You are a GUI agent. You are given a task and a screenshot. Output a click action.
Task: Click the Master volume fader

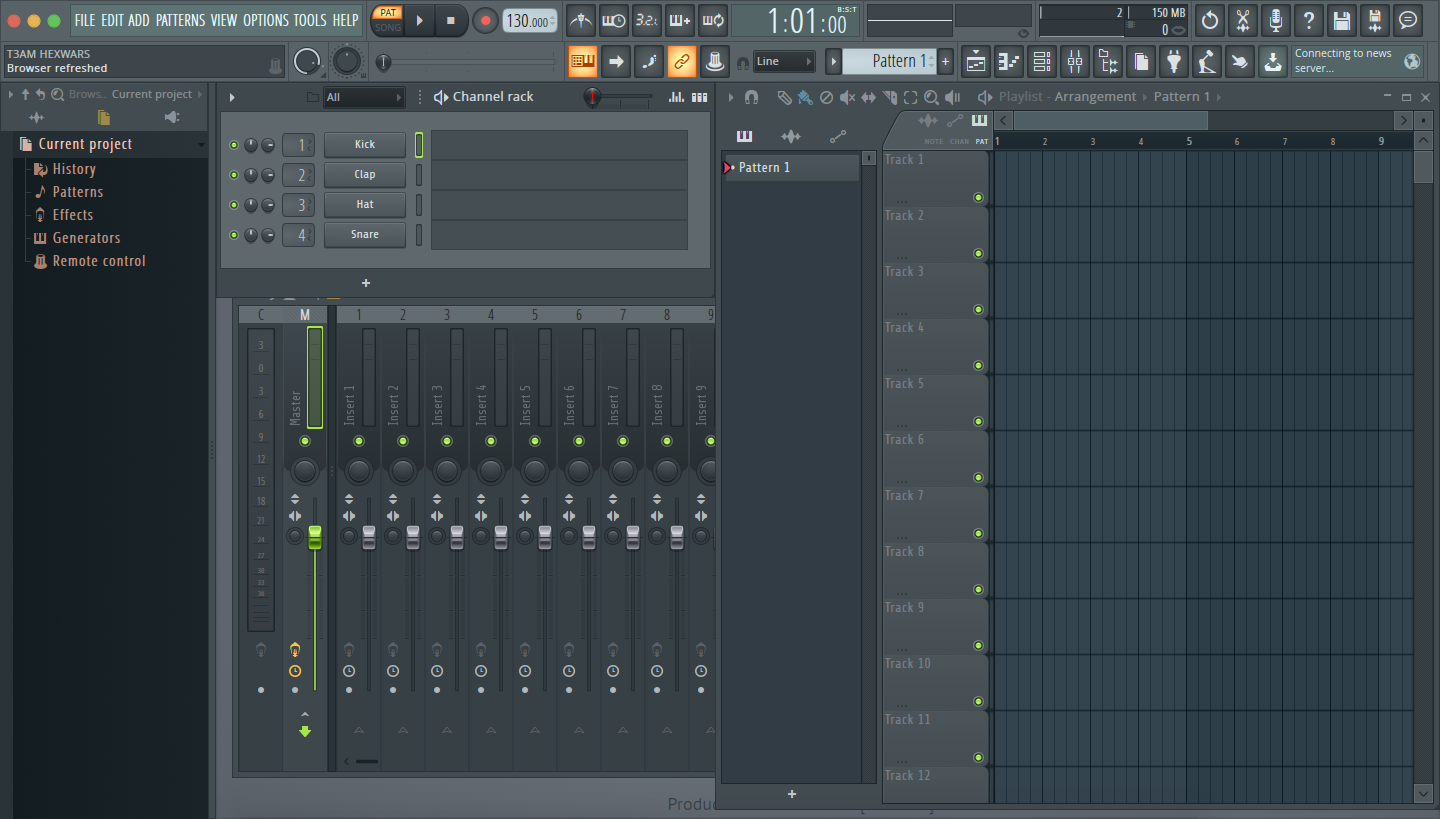click(x=315, y=537)
